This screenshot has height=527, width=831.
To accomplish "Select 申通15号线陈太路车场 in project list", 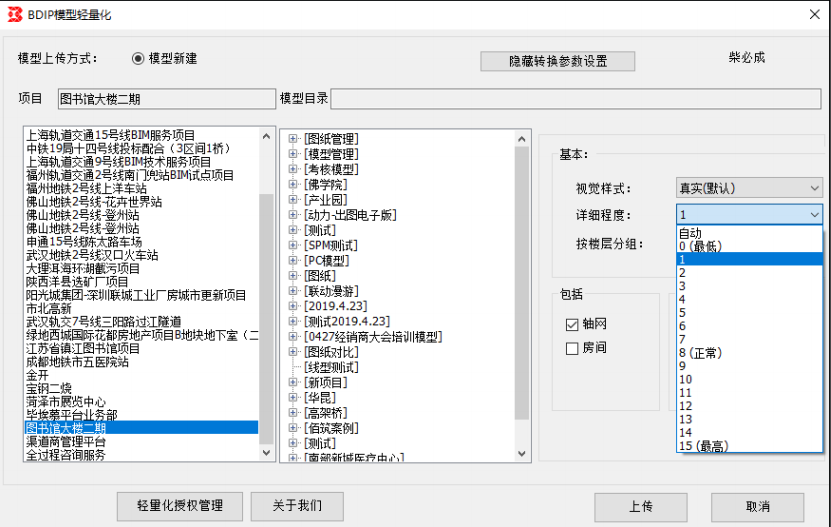I will tap(84, 242).
